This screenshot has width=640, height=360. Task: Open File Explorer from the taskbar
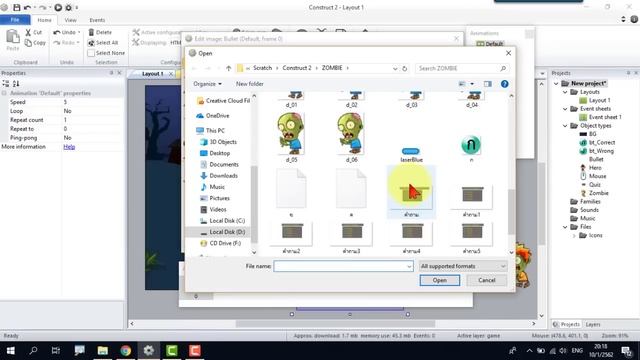tap(102, 351)
